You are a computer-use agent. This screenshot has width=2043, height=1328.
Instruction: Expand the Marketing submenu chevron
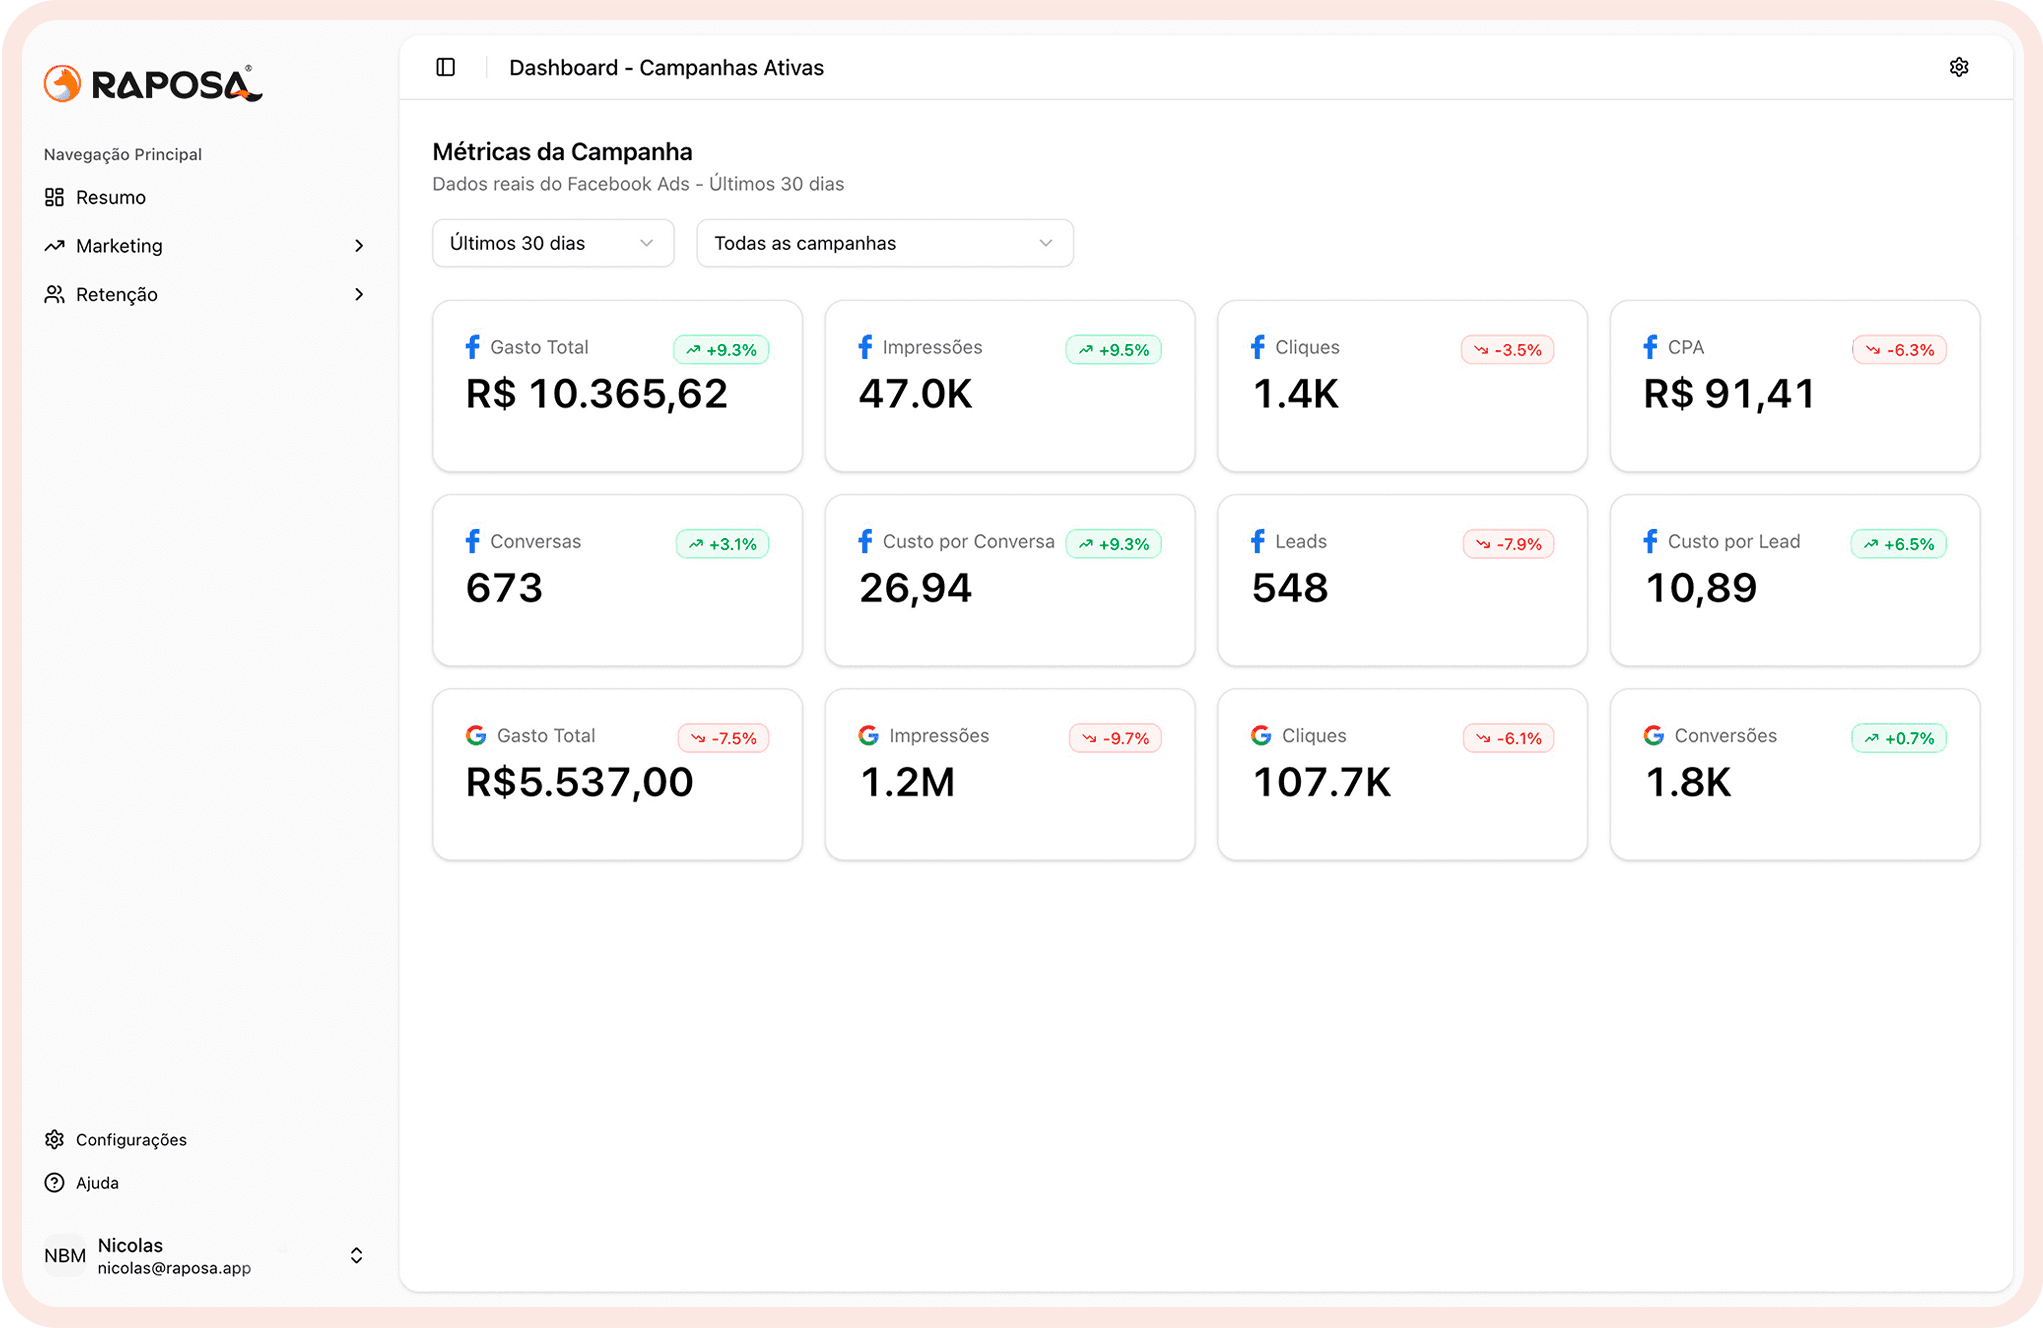[x=359, y=246]
